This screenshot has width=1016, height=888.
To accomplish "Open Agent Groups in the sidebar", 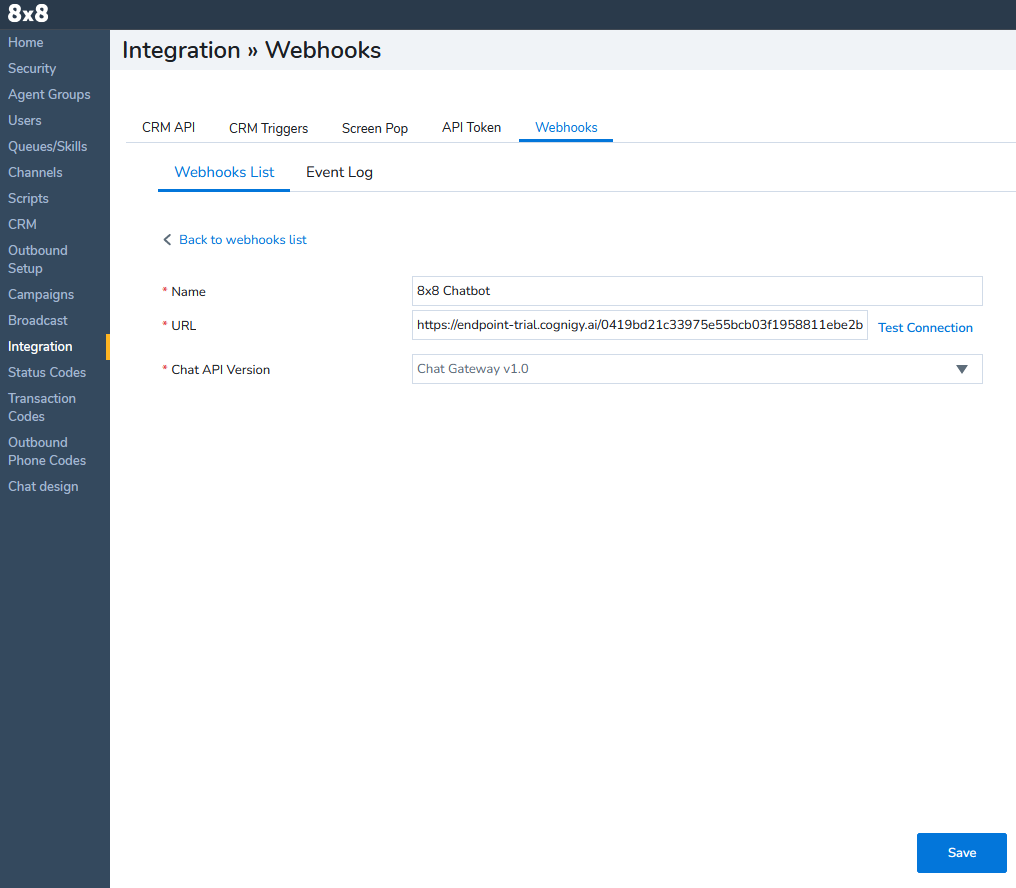I will [x=49, y=94].
